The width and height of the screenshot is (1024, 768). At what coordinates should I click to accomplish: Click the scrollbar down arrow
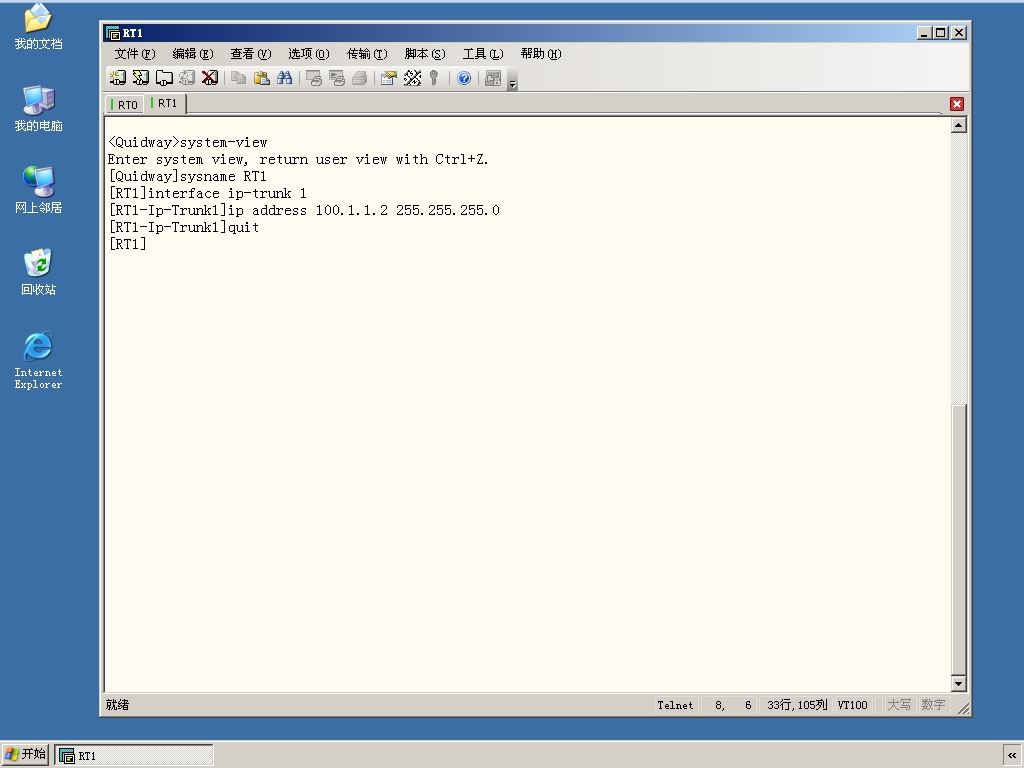point(959,683)
